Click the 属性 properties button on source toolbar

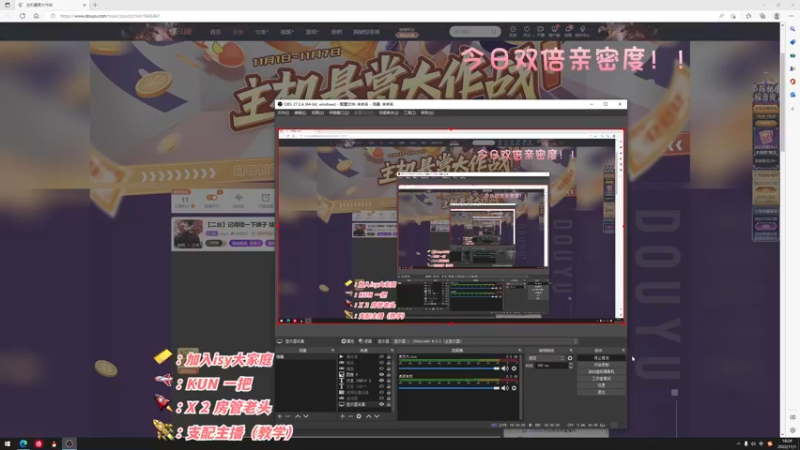click(348, 341)
